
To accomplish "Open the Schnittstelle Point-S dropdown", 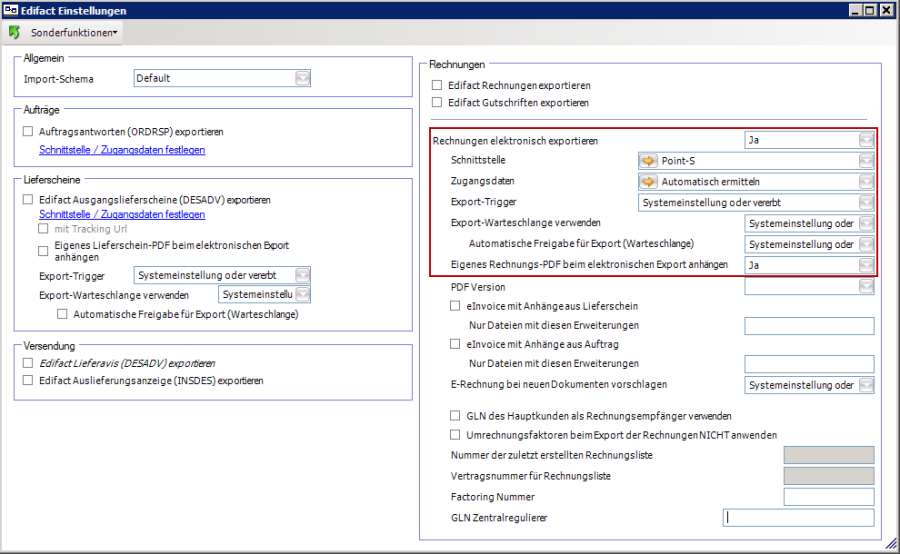I will [866, 160].
